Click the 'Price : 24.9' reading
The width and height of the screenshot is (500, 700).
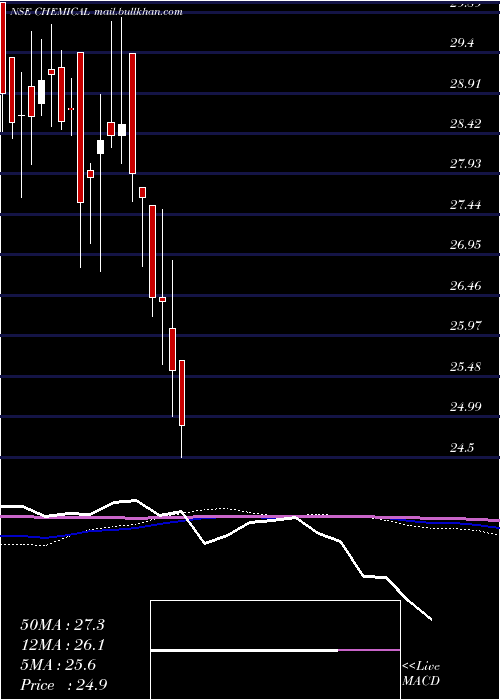(x=63, y=685)
